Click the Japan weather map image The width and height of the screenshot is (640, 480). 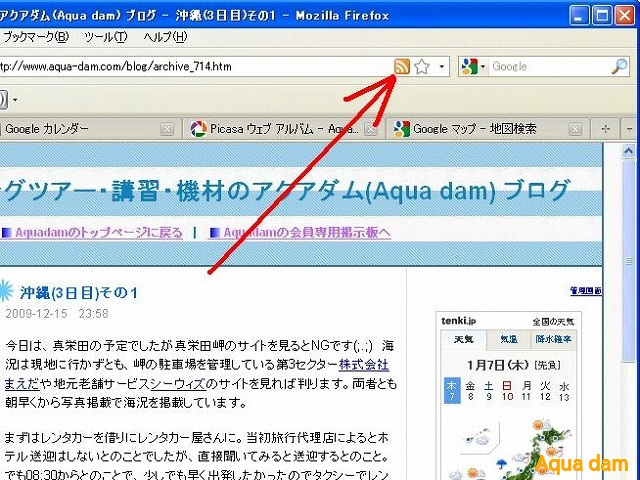point(510,447)
